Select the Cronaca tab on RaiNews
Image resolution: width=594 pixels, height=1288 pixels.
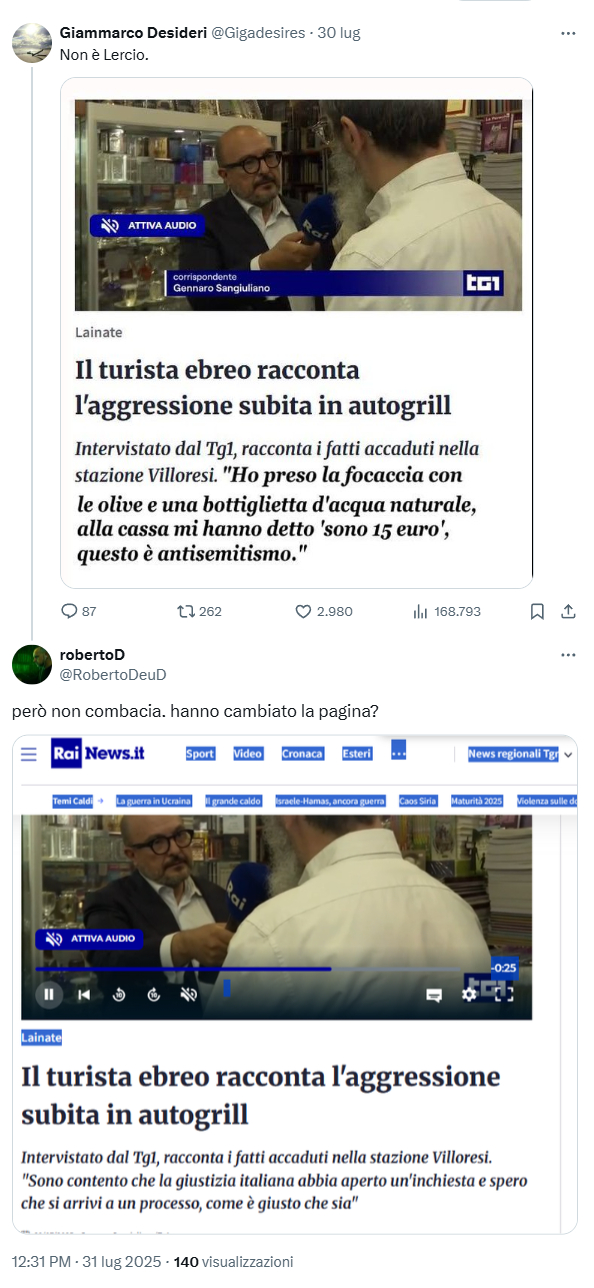coord(302,754)
